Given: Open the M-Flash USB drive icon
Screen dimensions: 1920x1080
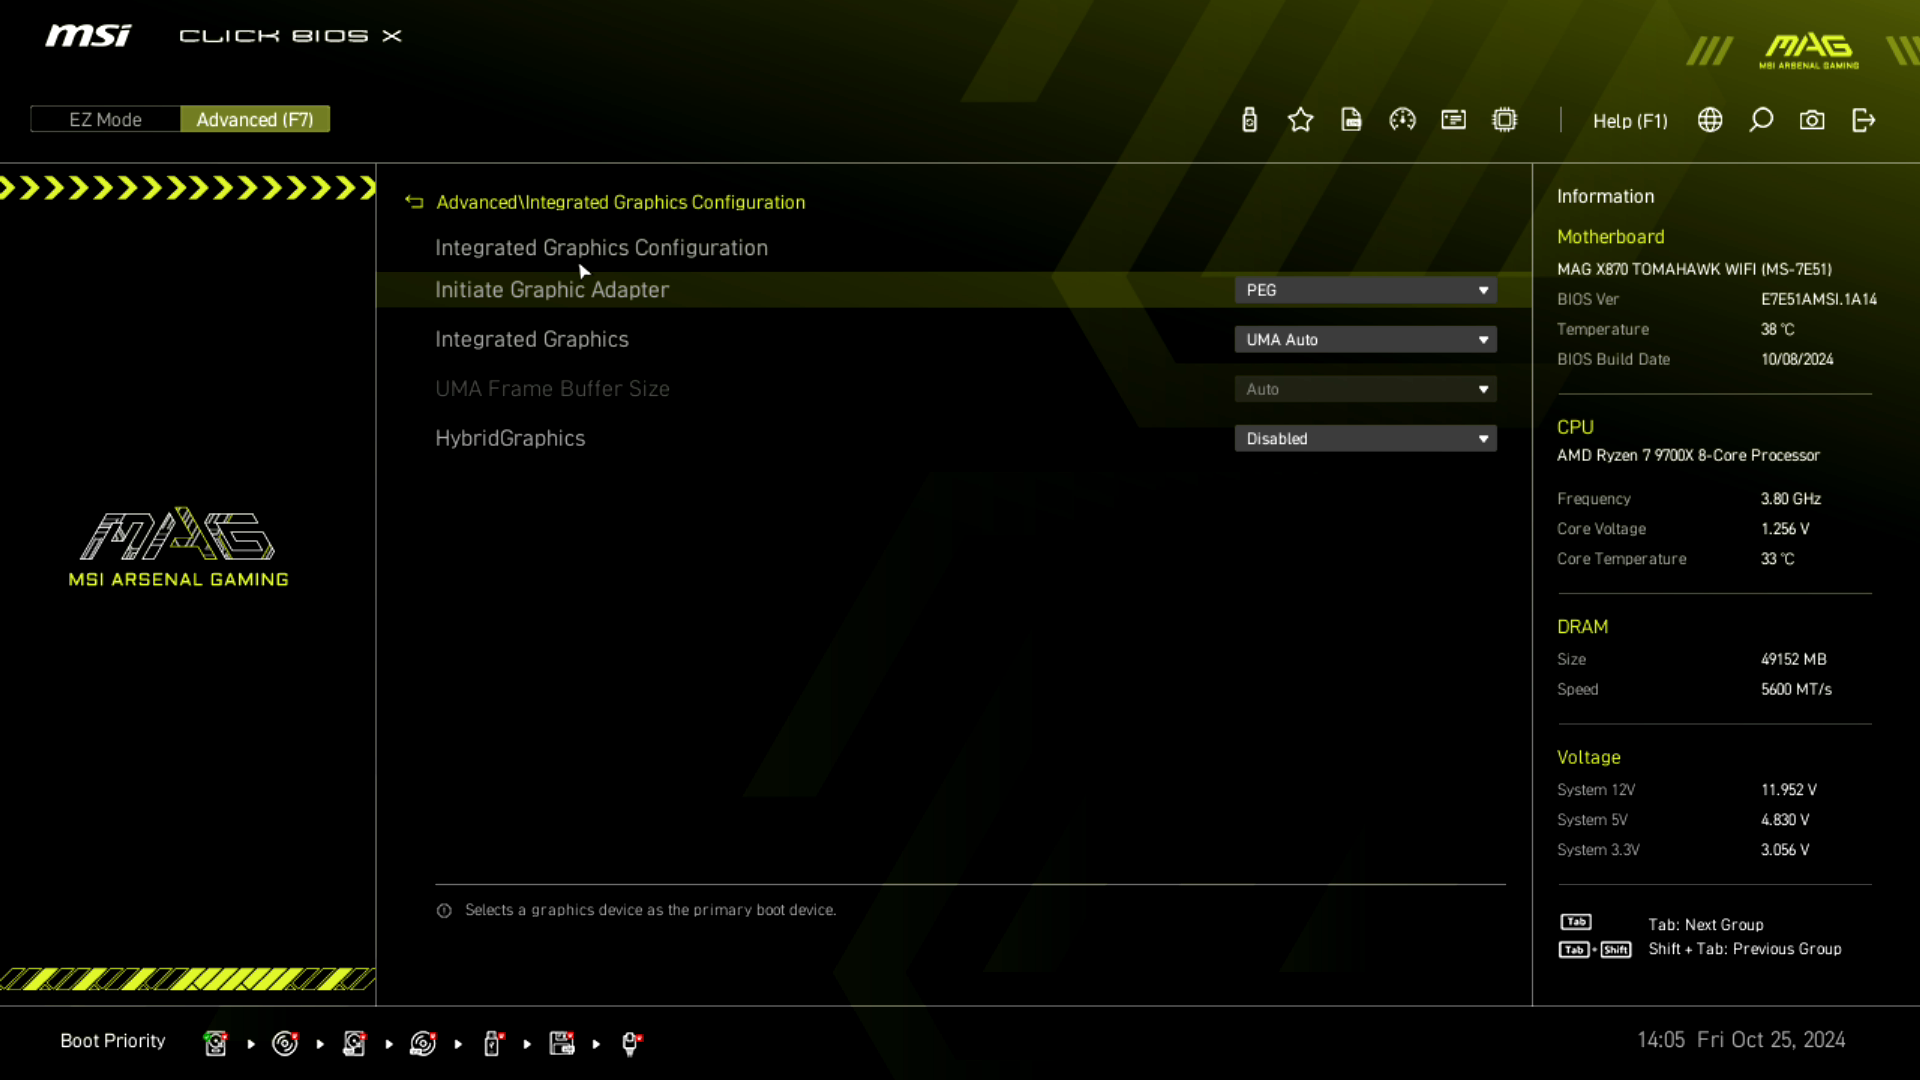Looking at the screenshot, I should 1249,120.
